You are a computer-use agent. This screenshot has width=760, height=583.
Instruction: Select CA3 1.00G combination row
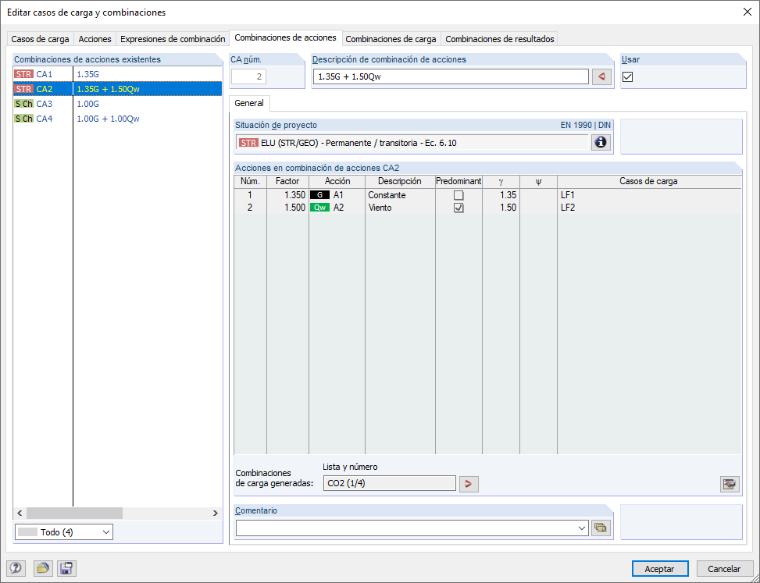pos(117,104)
